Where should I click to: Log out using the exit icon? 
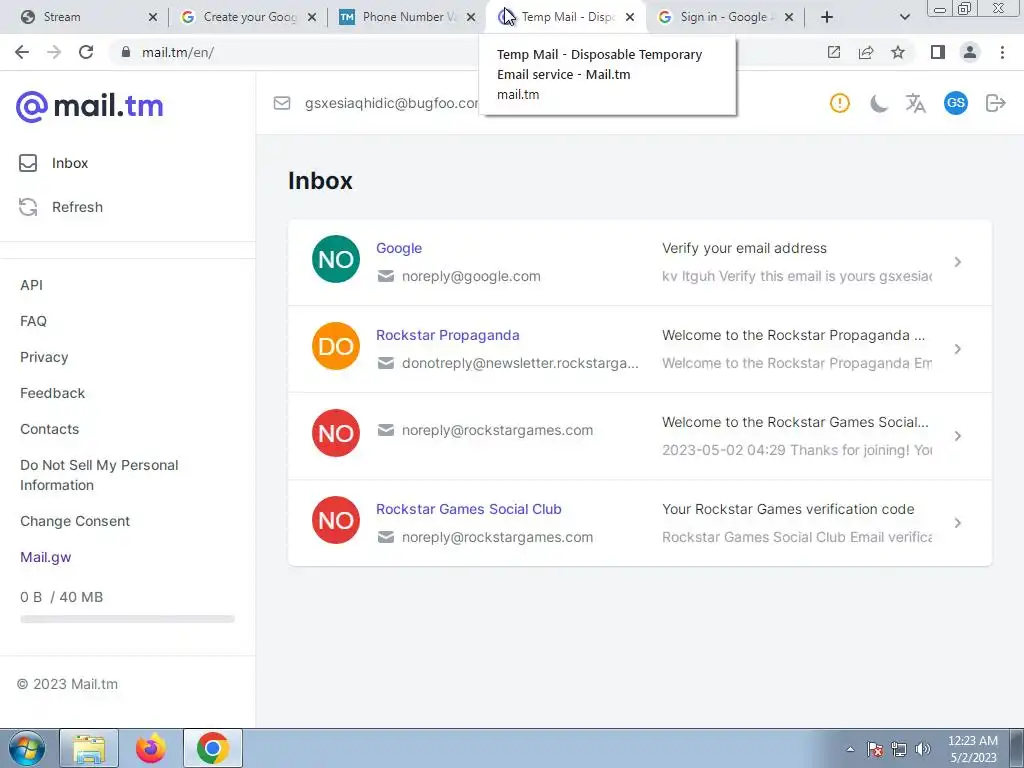[995, 103]
